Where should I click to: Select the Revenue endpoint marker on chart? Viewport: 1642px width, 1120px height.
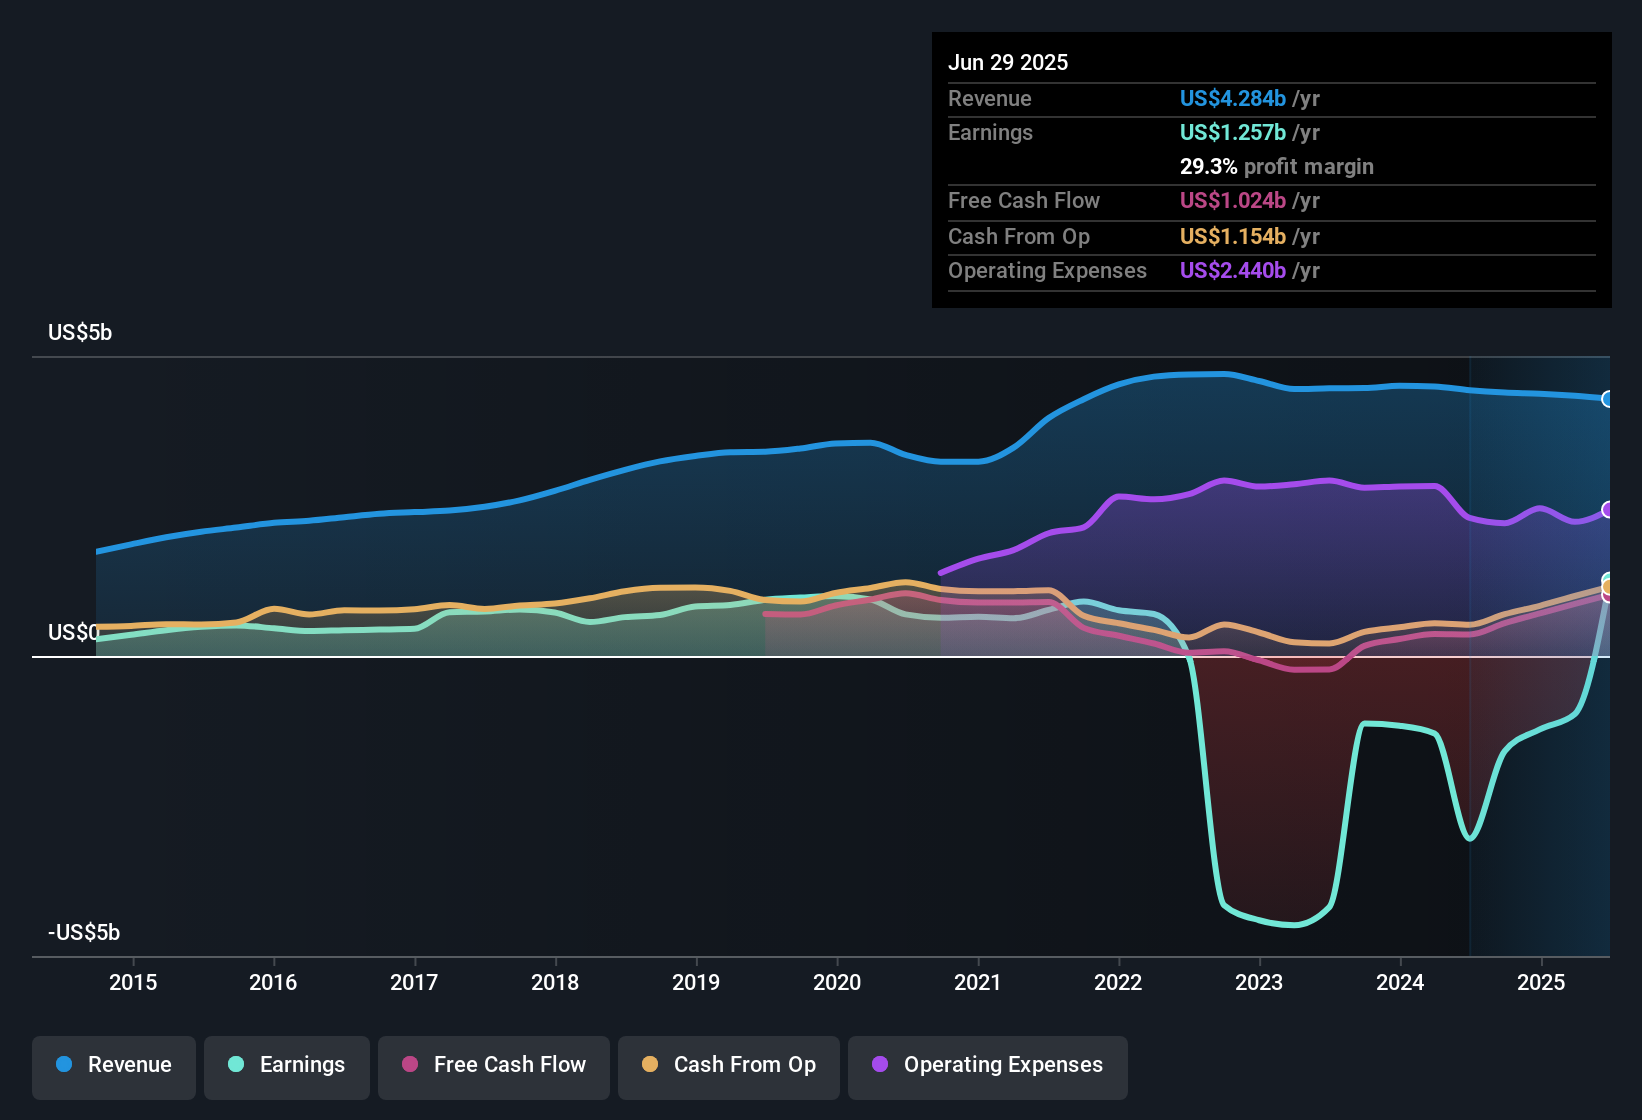coord(1608,399)
